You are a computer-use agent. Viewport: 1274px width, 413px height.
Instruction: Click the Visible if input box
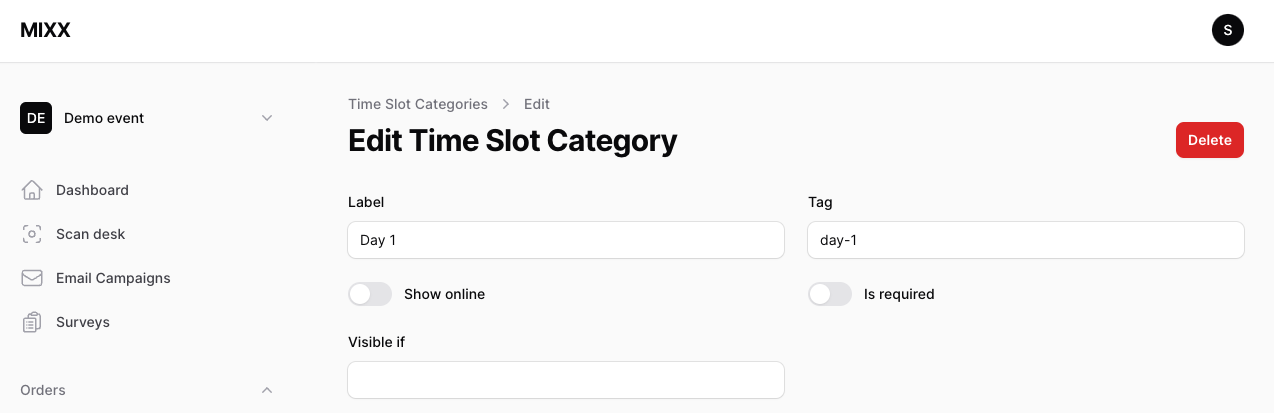566,380
